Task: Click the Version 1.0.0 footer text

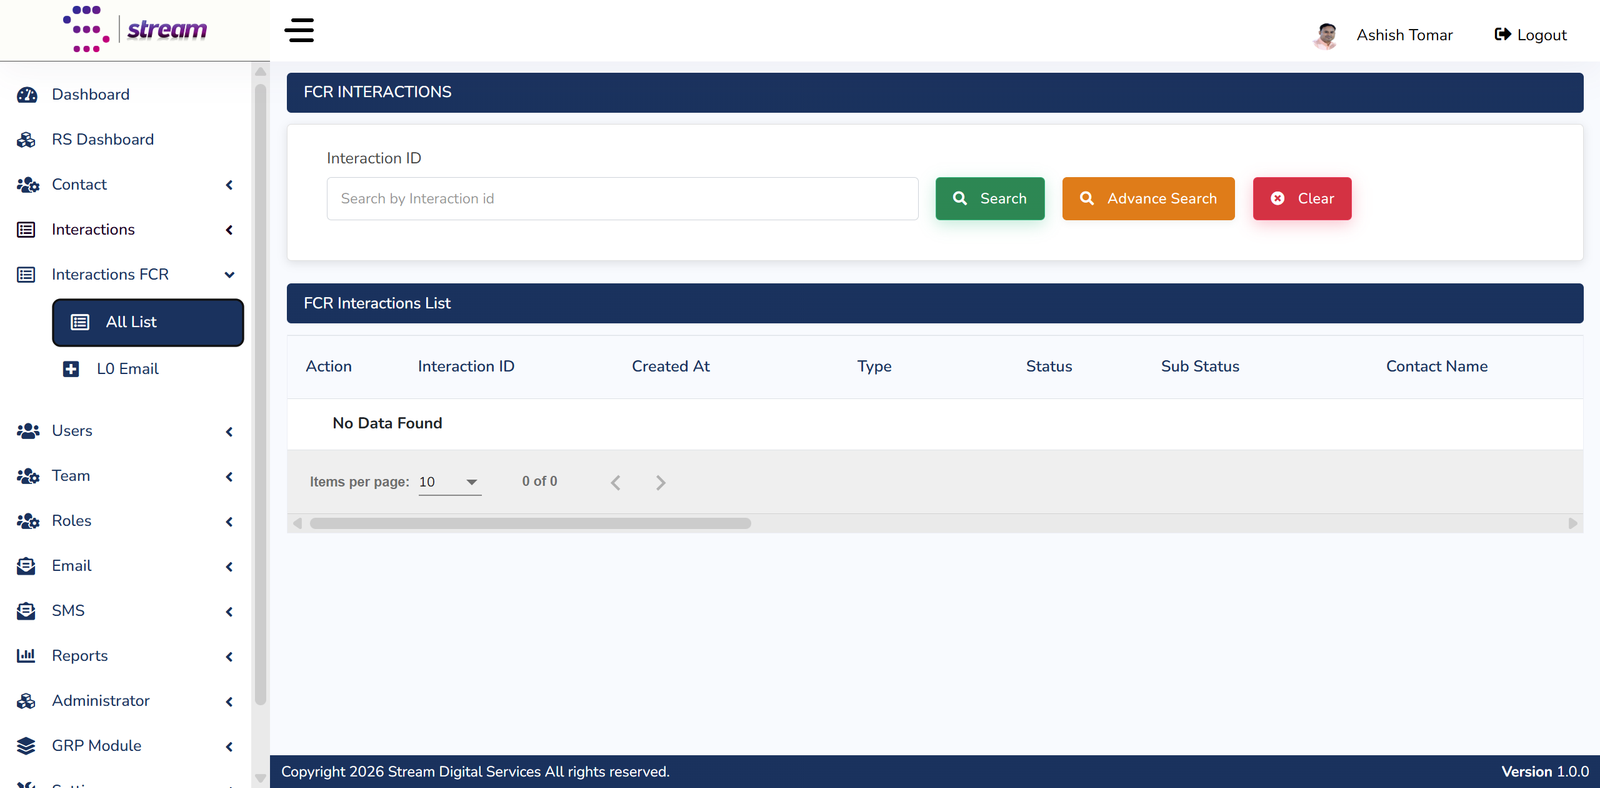Action: click(x=1545, y=772)
